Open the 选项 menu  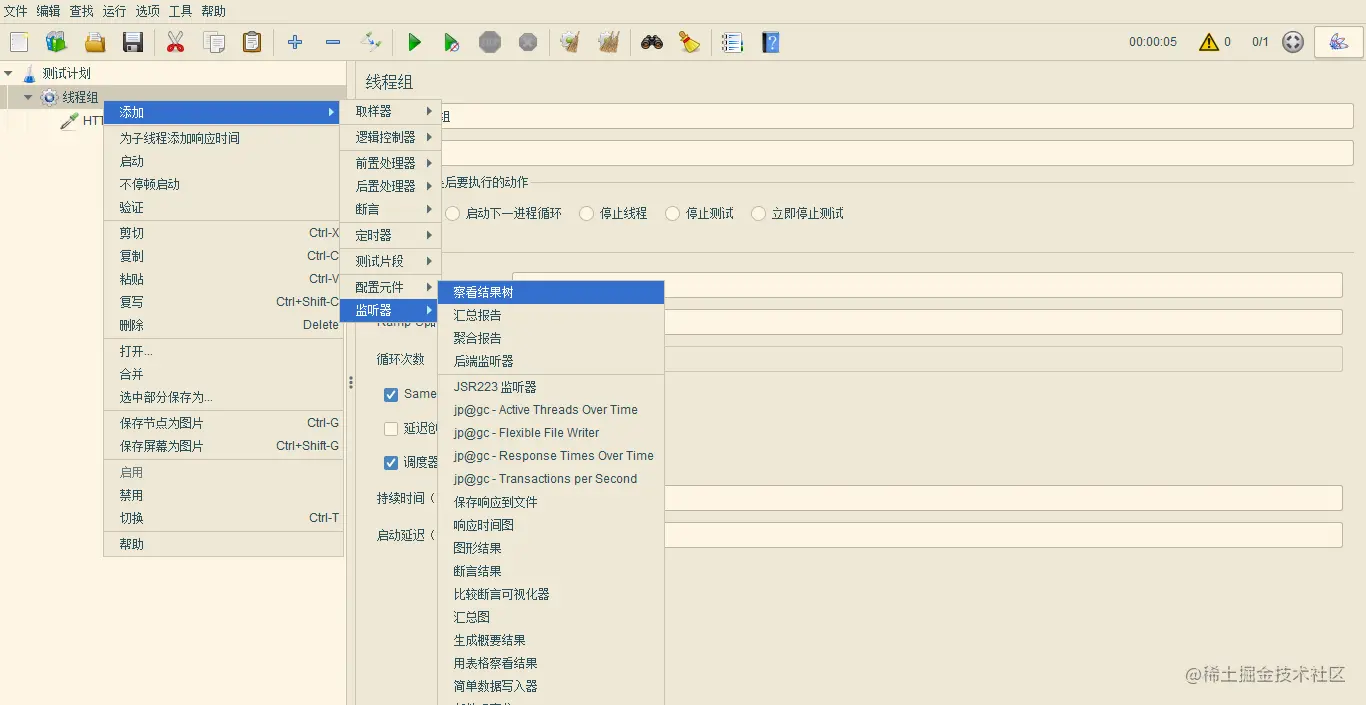click(x=146, y=12)
